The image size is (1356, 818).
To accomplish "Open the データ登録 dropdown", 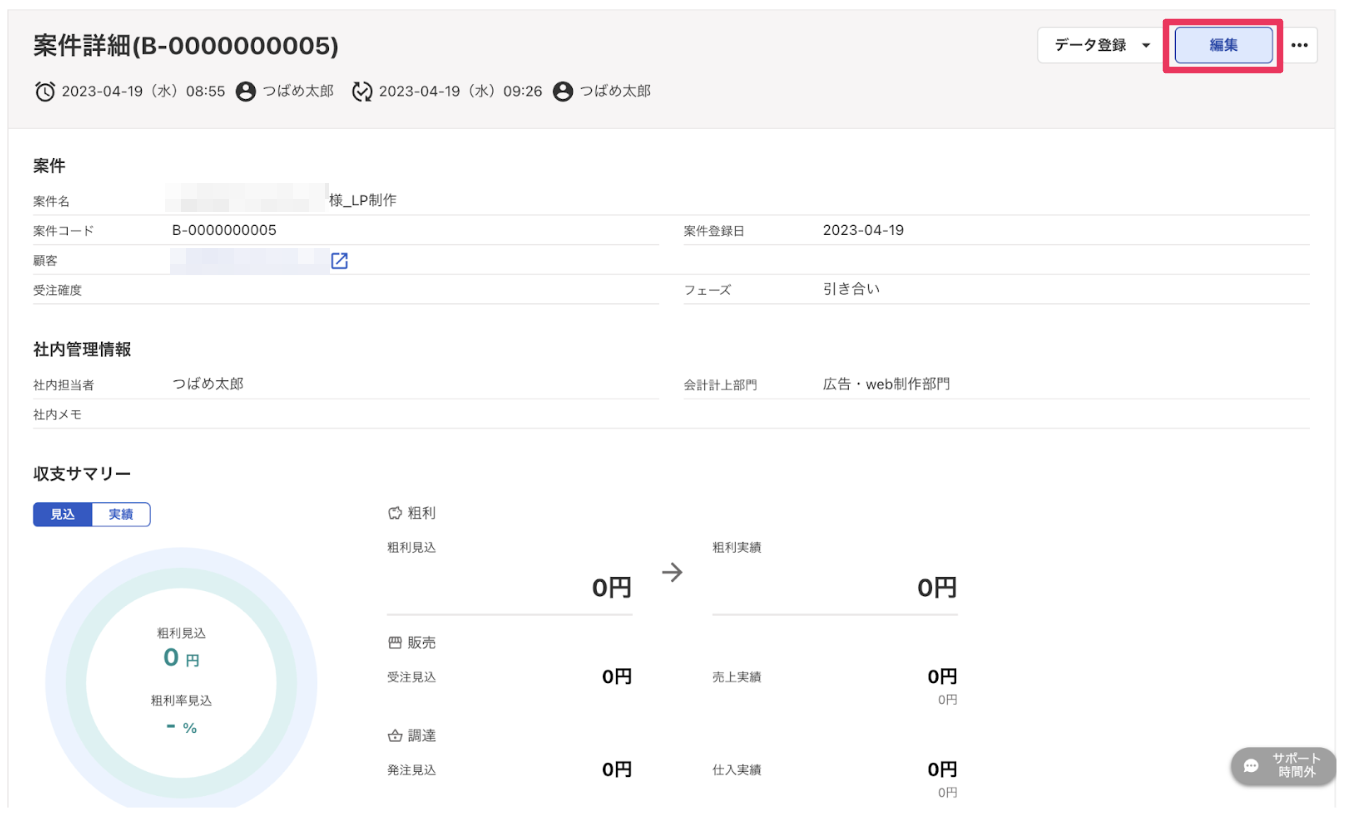I will (1101, 45).
